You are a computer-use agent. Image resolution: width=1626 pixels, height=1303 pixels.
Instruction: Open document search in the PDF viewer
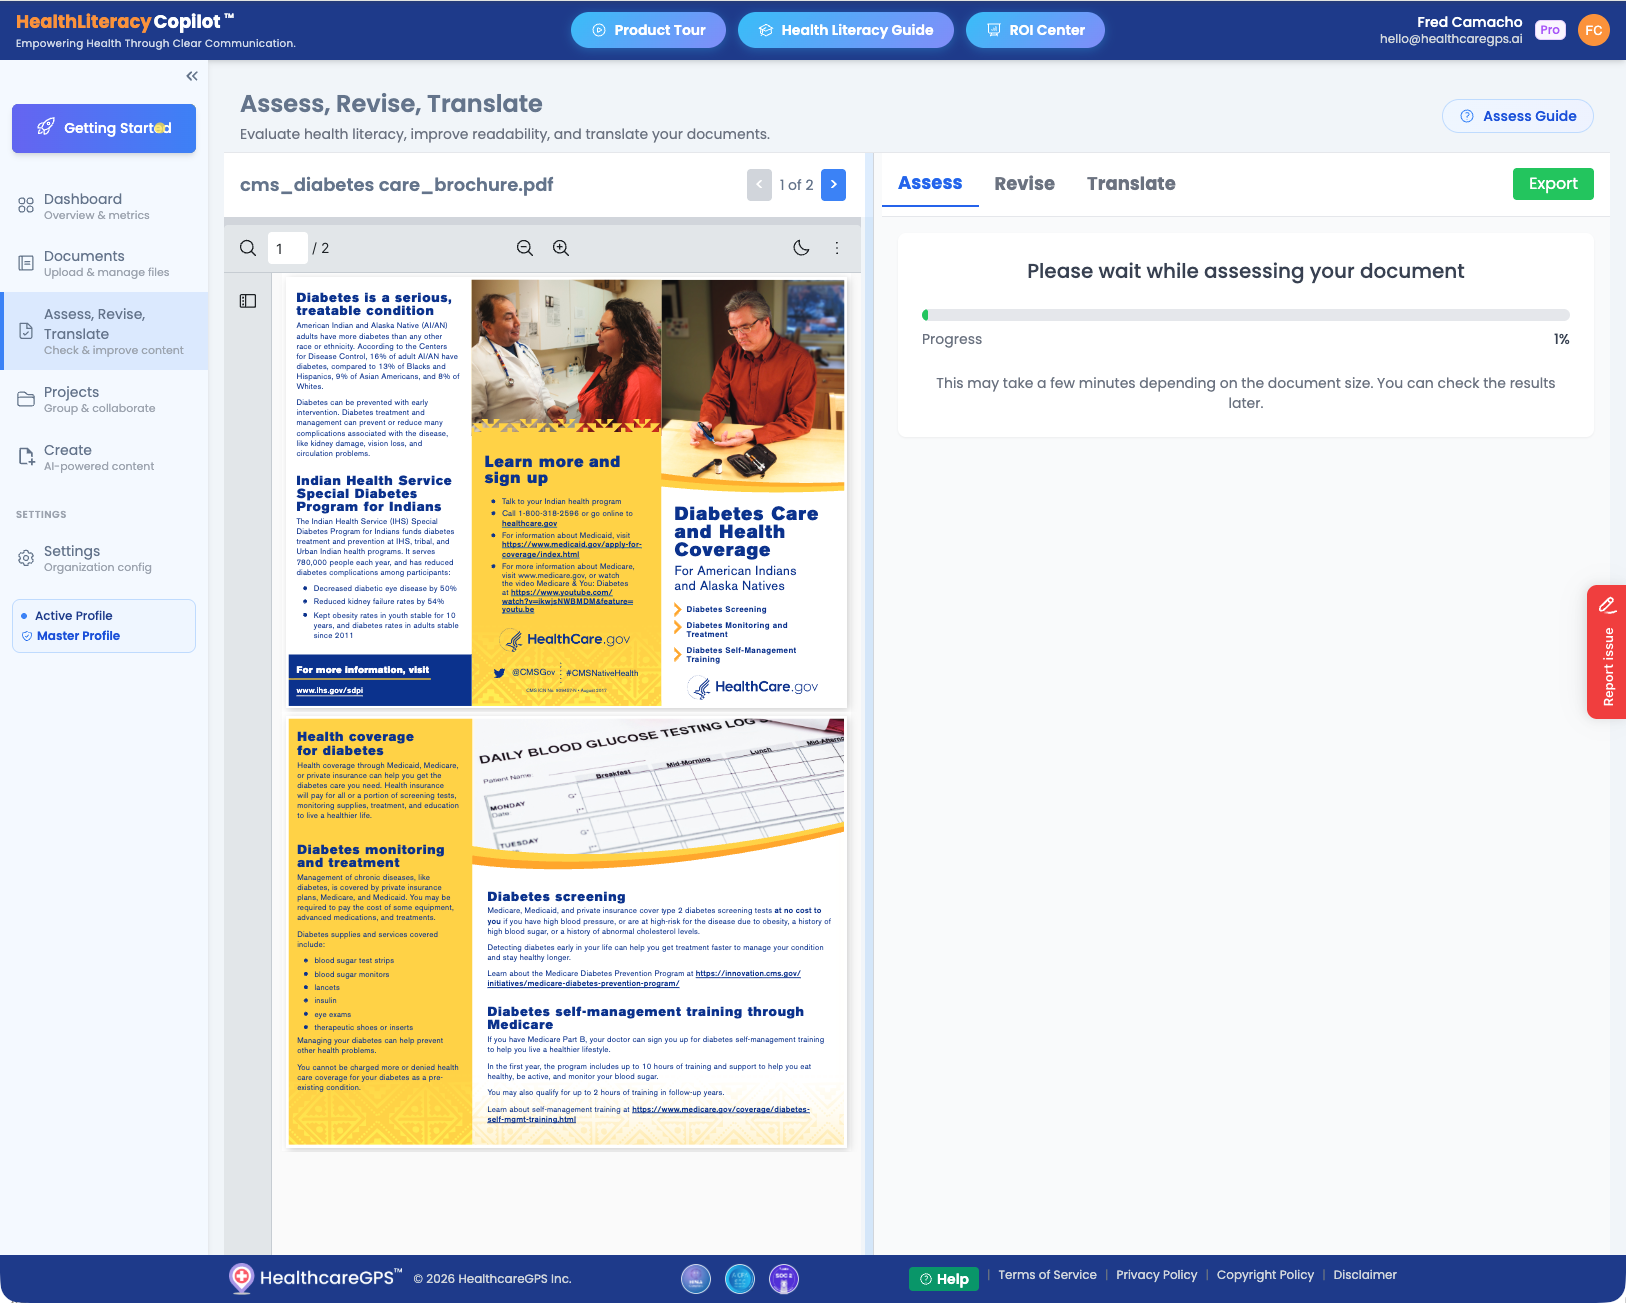point(247,247)
